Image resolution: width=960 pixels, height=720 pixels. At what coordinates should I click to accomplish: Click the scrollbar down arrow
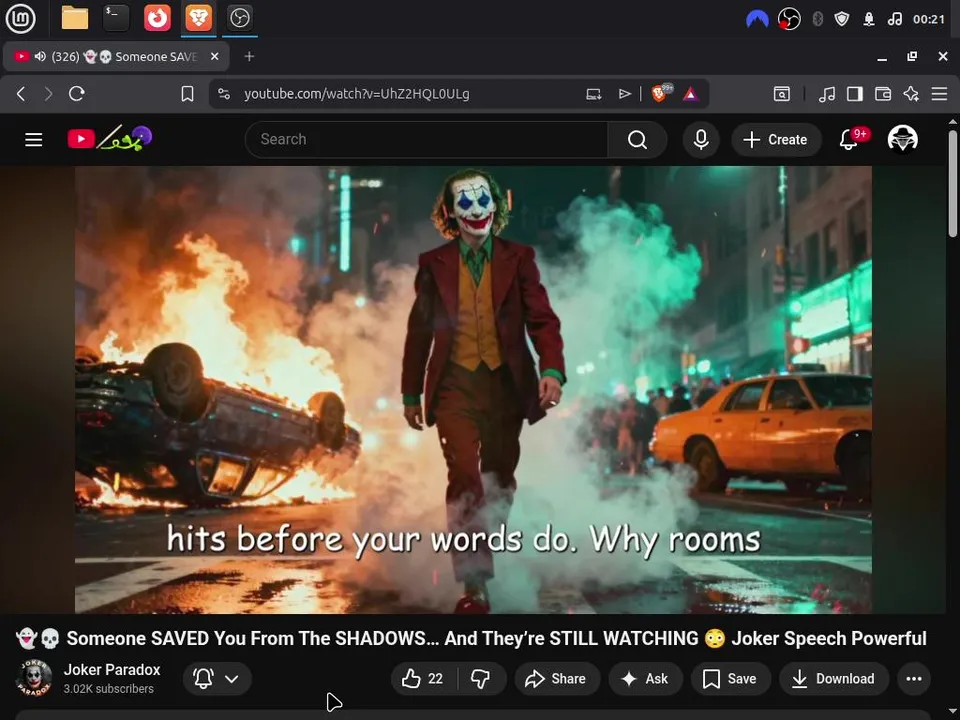(953, 712)
